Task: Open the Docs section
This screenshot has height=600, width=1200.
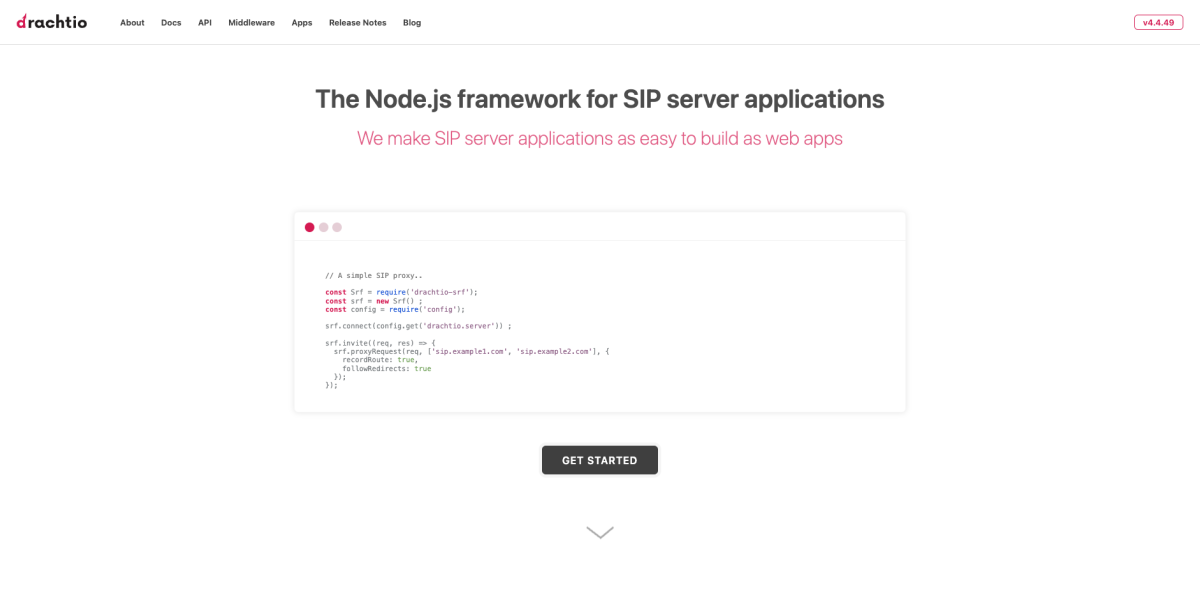Action: tap(170, 22)
